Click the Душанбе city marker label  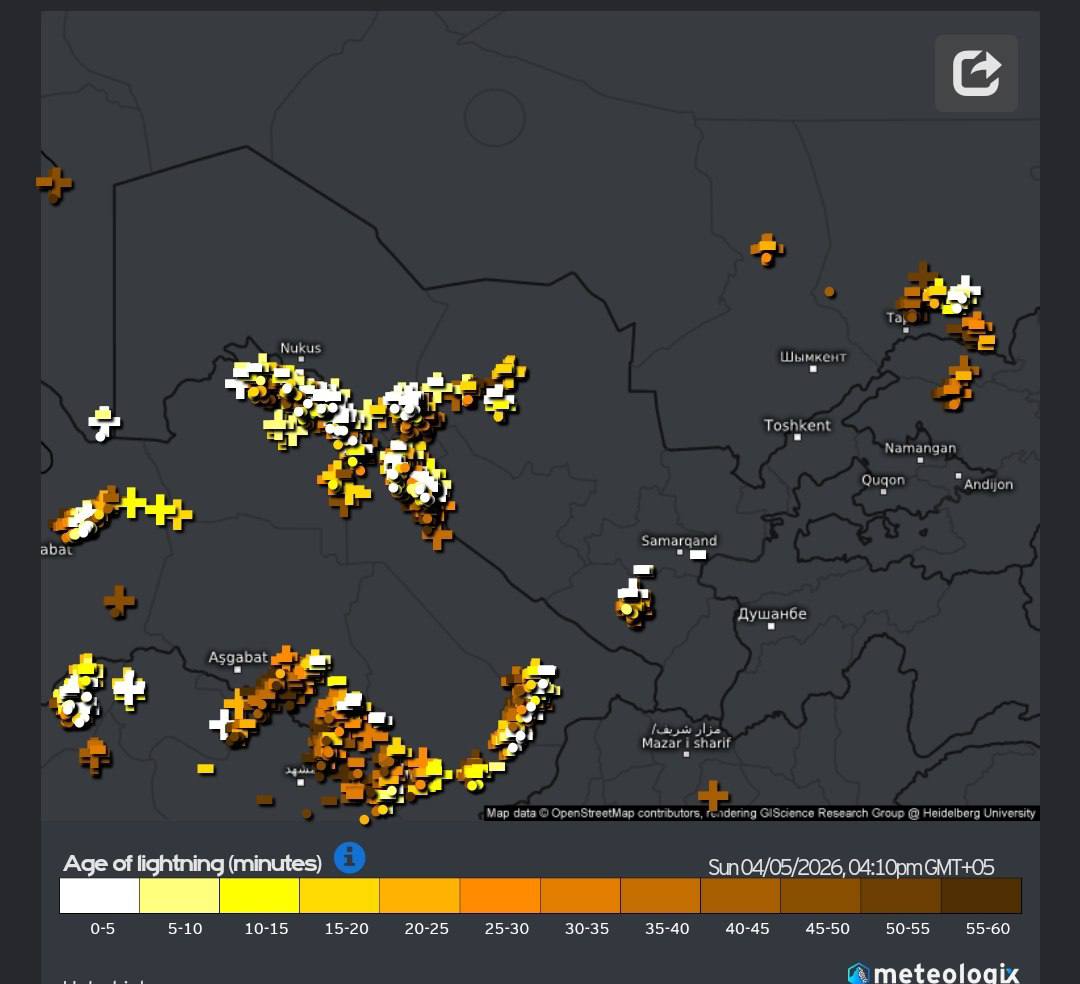point(771,614)
